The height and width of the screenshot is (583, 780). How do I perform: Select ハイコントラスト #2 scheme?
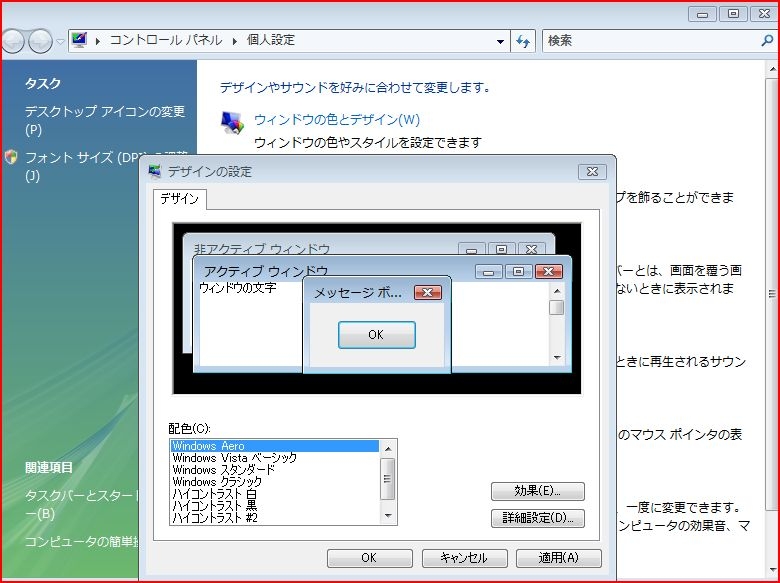(x=275, y=518)
